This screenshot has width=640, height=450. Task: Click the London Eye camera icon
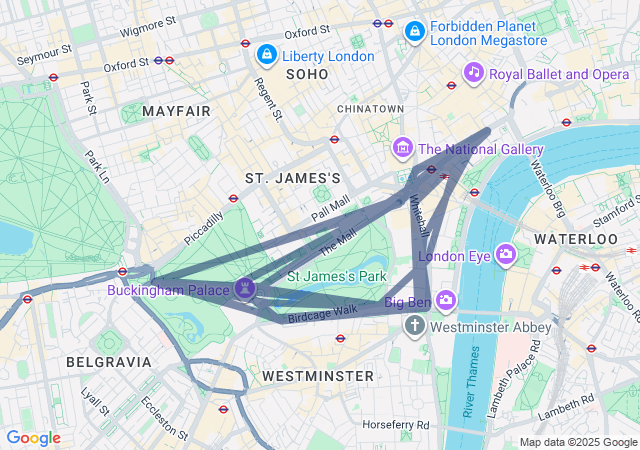[506, 254]
